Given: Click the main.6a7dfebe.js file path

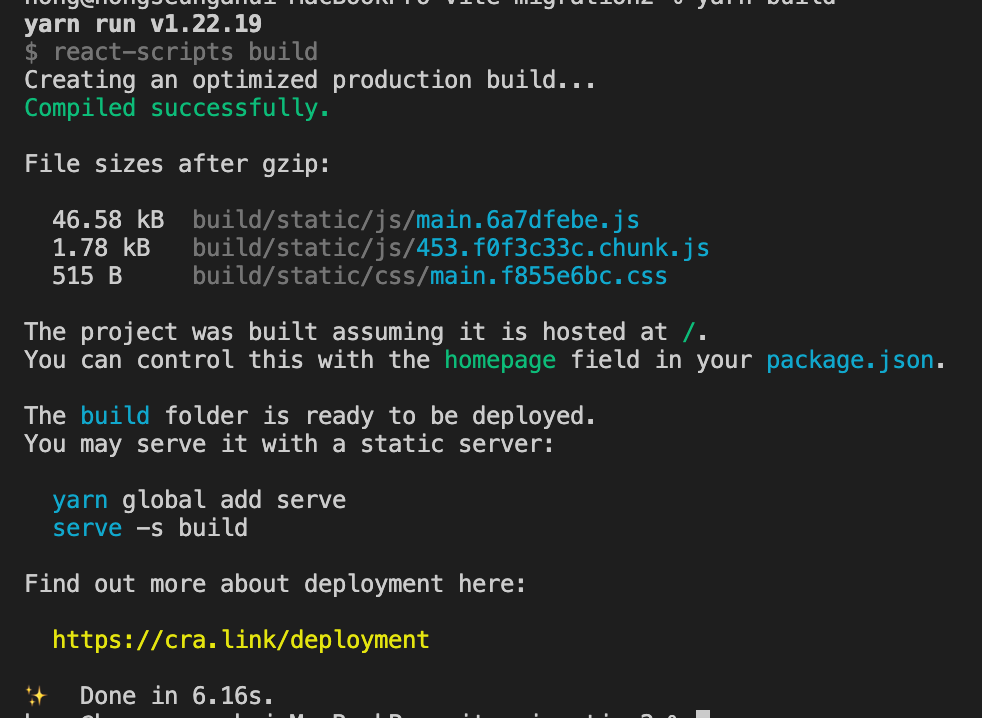Looking at the screenshot, I should point(416,220).
